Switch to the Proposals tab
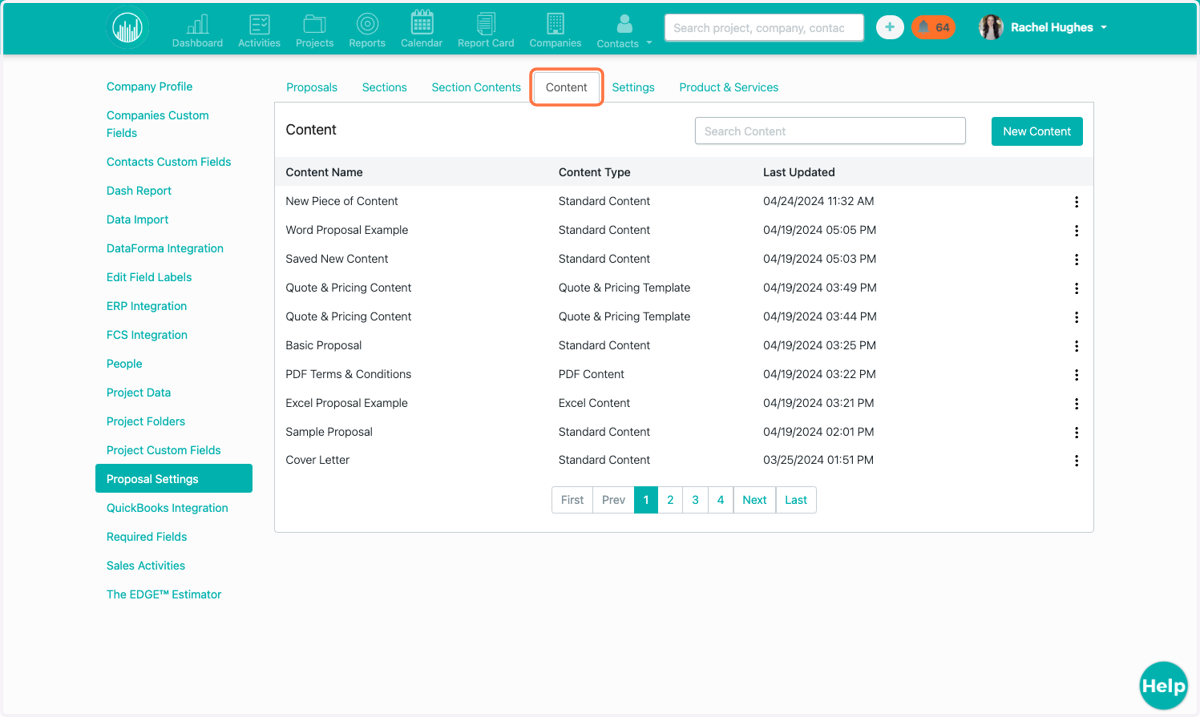Screen dimensions: 1200x717 tap(312, 87)
